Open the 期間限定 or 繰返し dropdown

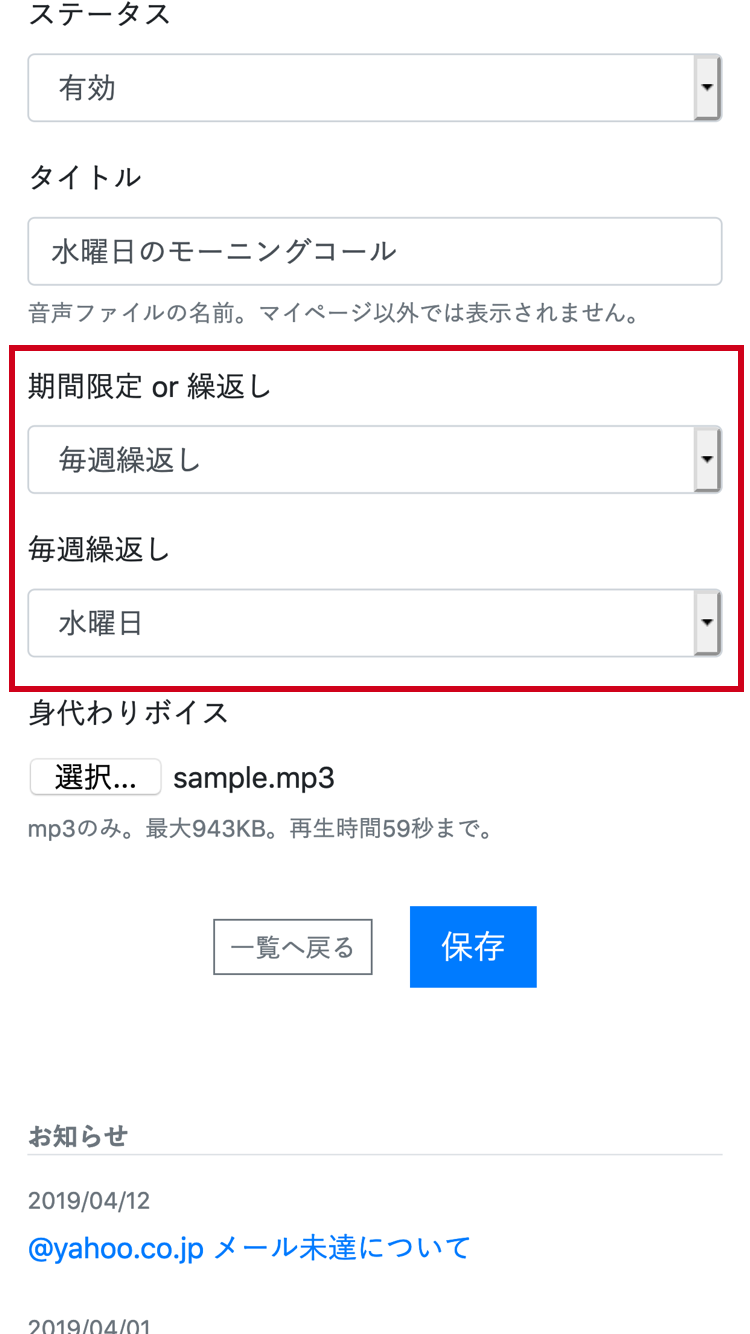(375, 460)
